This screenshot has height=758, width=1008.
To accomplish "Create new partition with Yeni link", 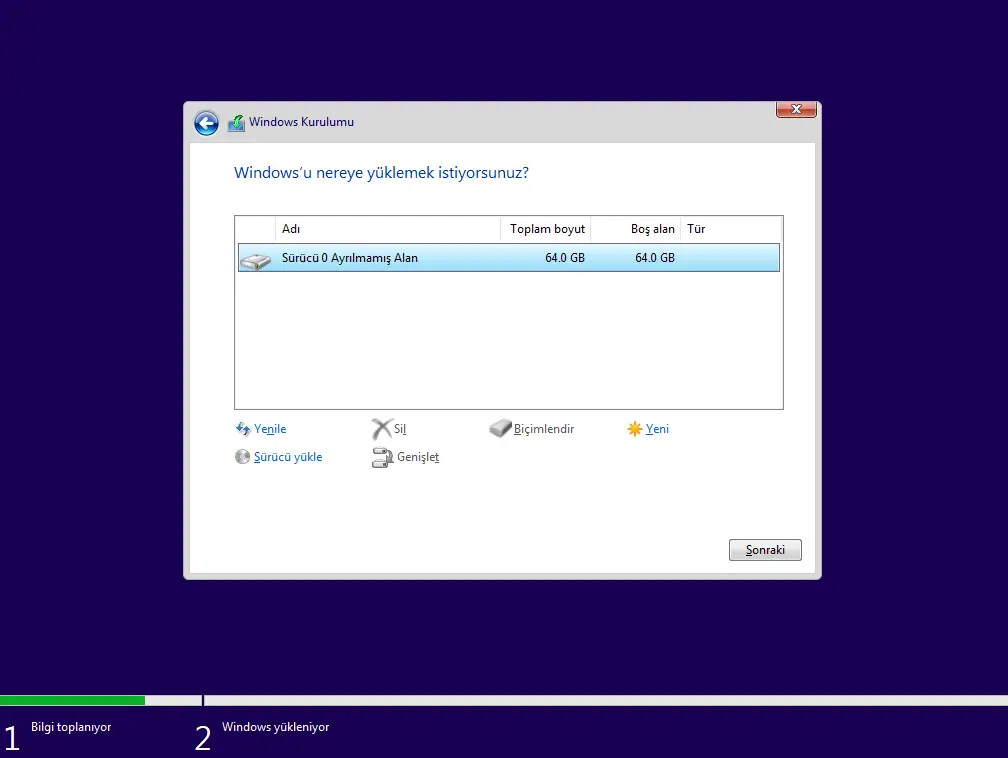I will pyautogui.click(x=657, y=429).
